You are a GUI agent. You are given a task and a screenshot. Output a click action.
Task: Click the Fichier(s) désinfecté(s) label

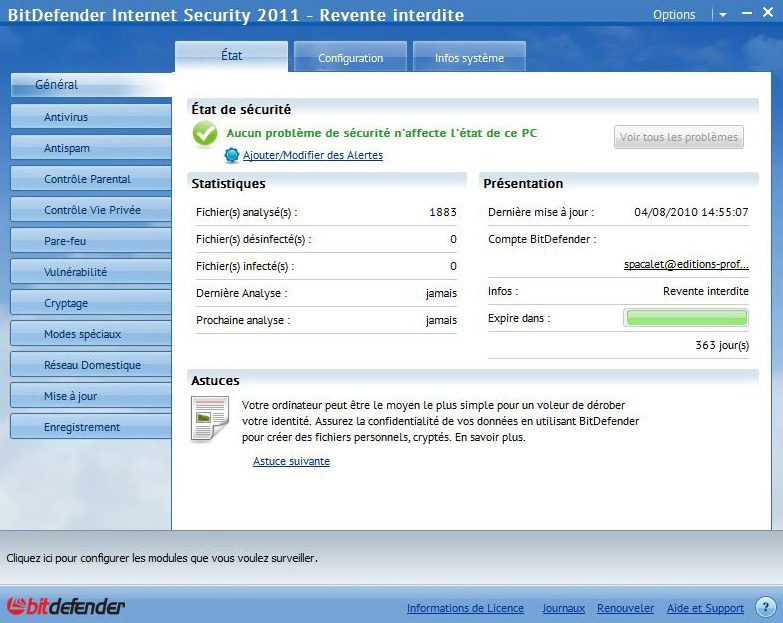[253, 240]
